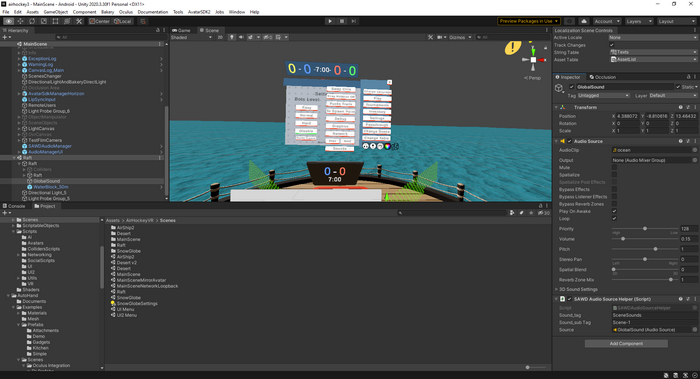Start Play mode with the play button
Image resolution: width=700 pixels, height=379 pixels.
(330, 21)
